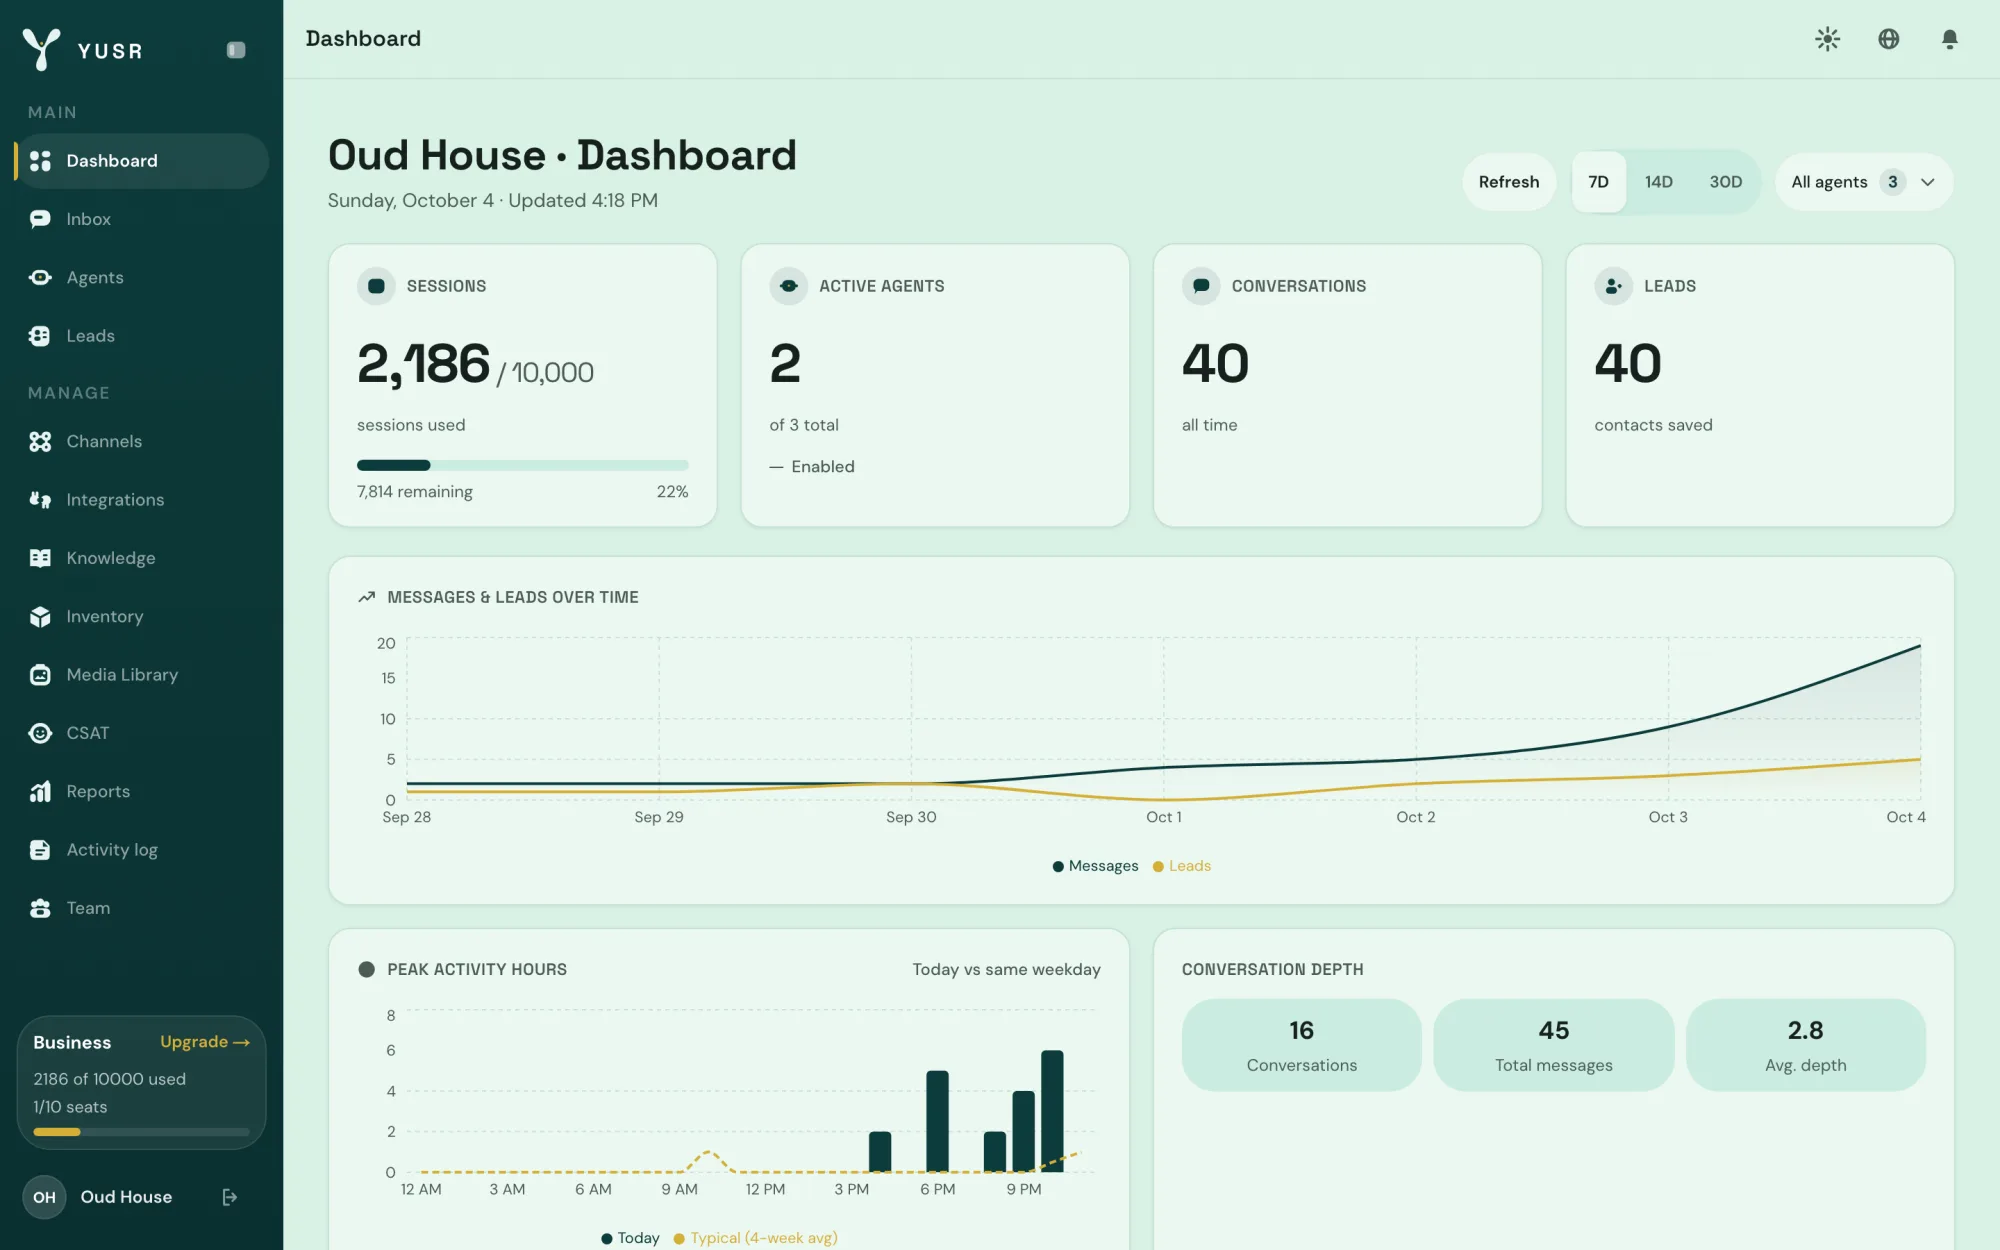Image resolution: width=2000 pixels, height=1250 pixels.
Task: Click the 45 Total messages stat tile
Action: 1553,1045
